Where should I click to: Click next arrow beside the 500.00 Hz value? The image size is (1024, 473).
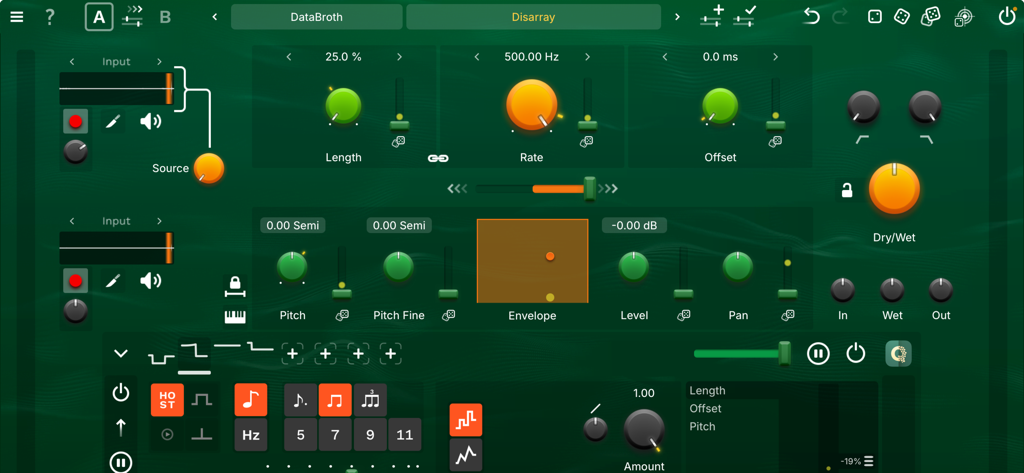[587, 57]
